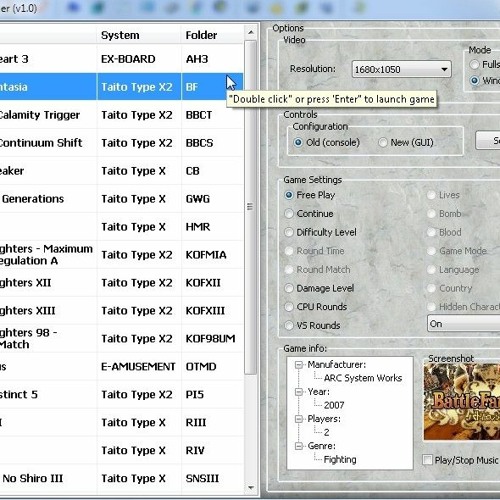
Task: Select the row with folder KOFXII
Action: (121, 283)
